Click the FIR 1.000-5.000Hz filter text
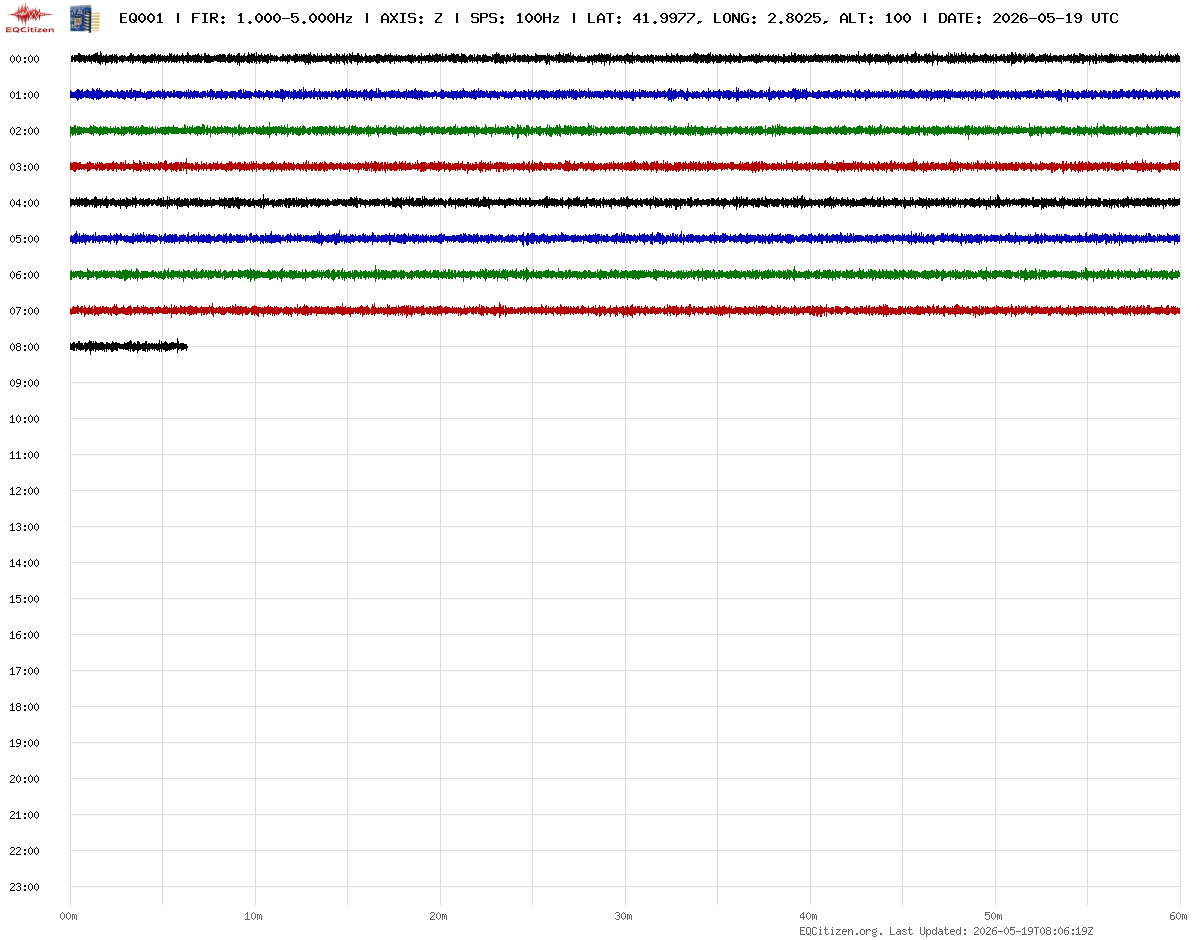 pos(272,18)
